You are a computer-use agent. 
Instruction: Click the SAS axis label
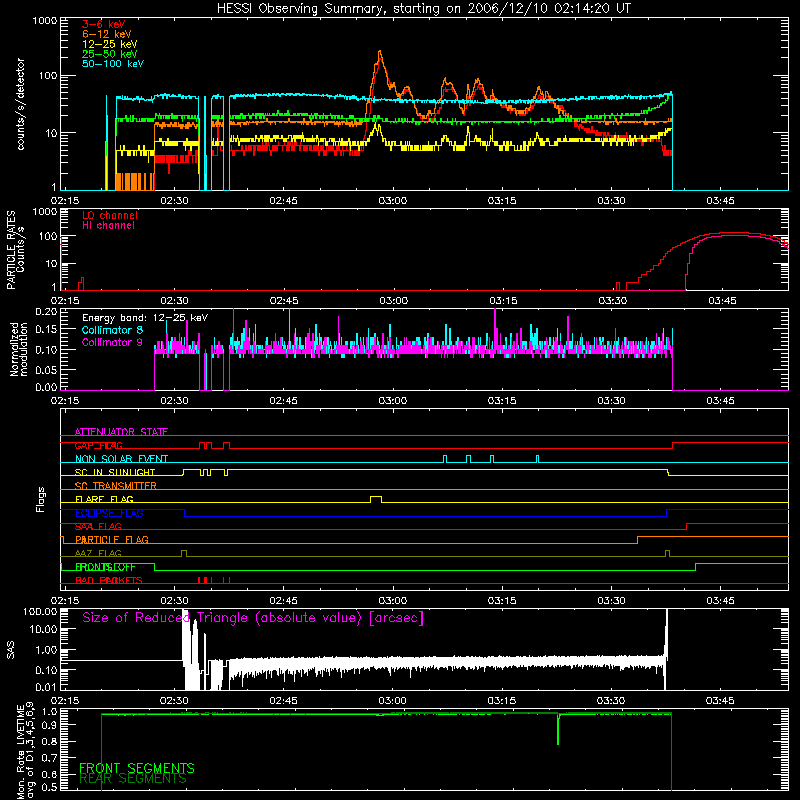click(10, 651)
